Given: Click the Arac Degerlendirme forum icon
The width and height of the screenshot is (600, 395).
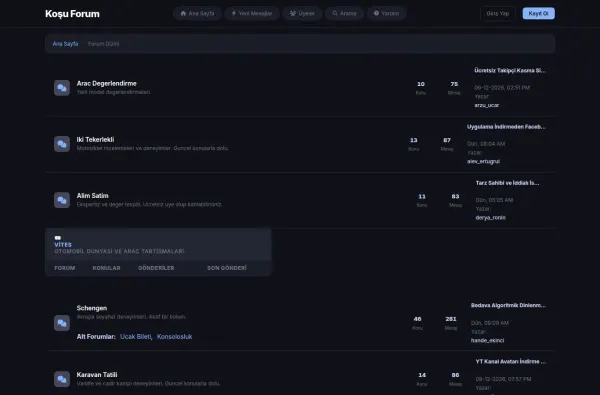Looking at the screenshot, I should point(62,88).
